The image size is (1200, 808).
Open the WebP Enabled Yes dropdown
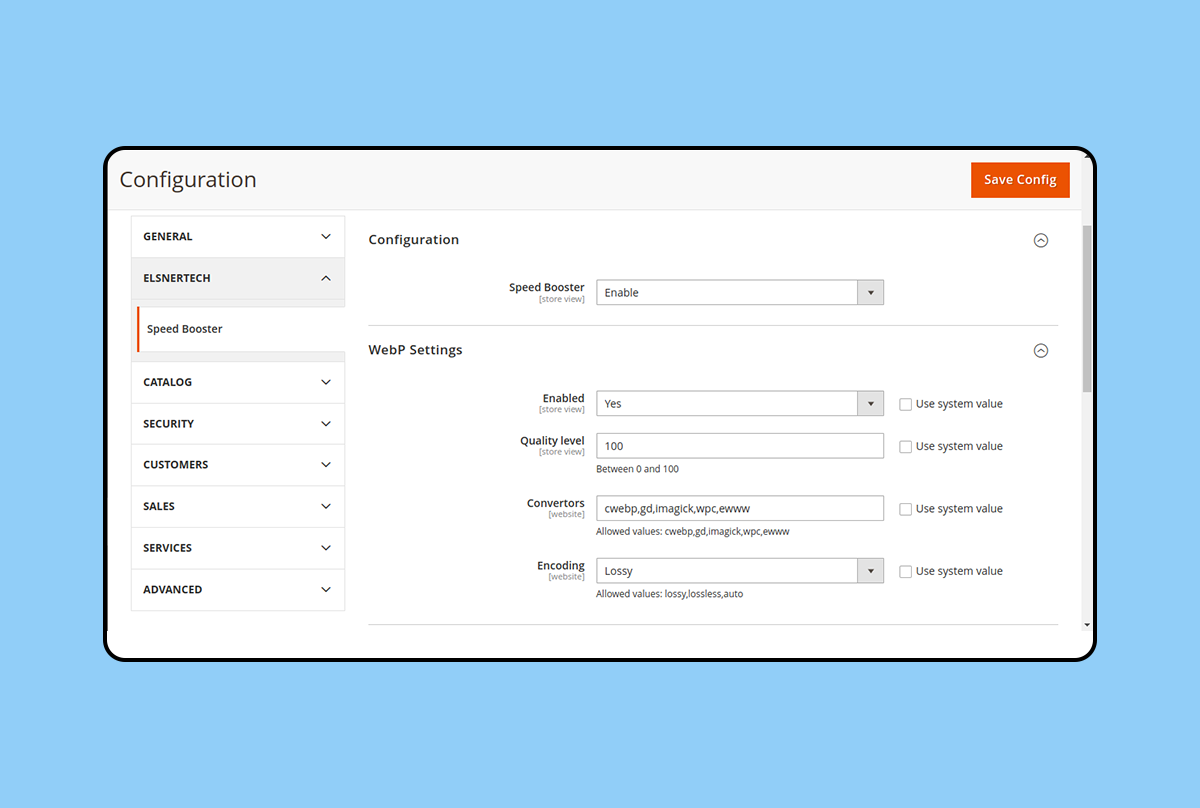coord(739,404)
